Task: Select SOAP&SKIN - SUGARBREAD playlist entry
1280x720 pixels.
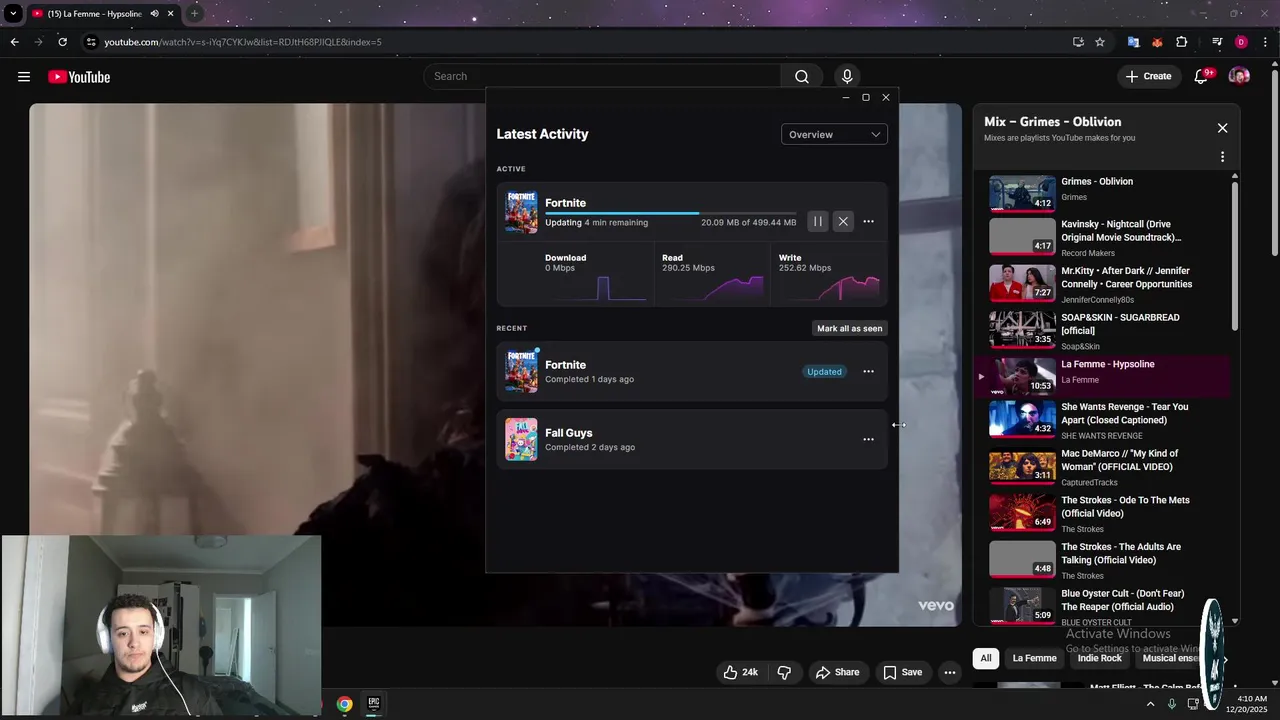Action: pyautogui.click(x=1105, y=331)
